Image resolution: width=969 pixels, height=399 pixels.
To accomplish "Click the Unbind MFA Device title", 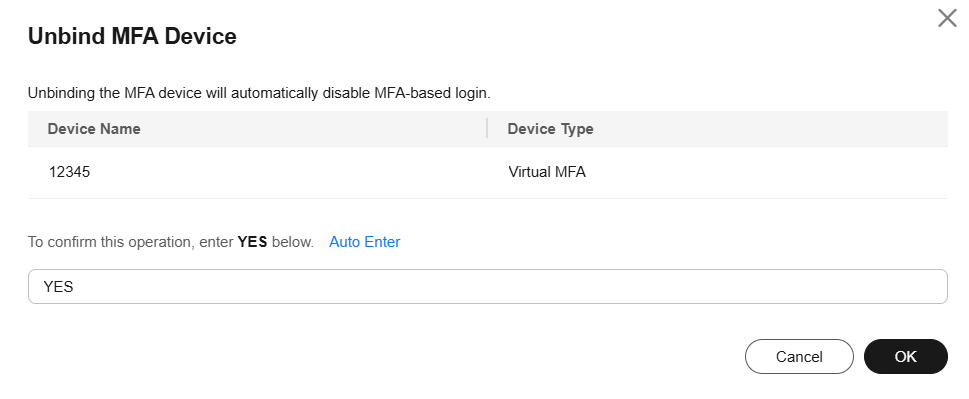I will (x=132, y=36).
